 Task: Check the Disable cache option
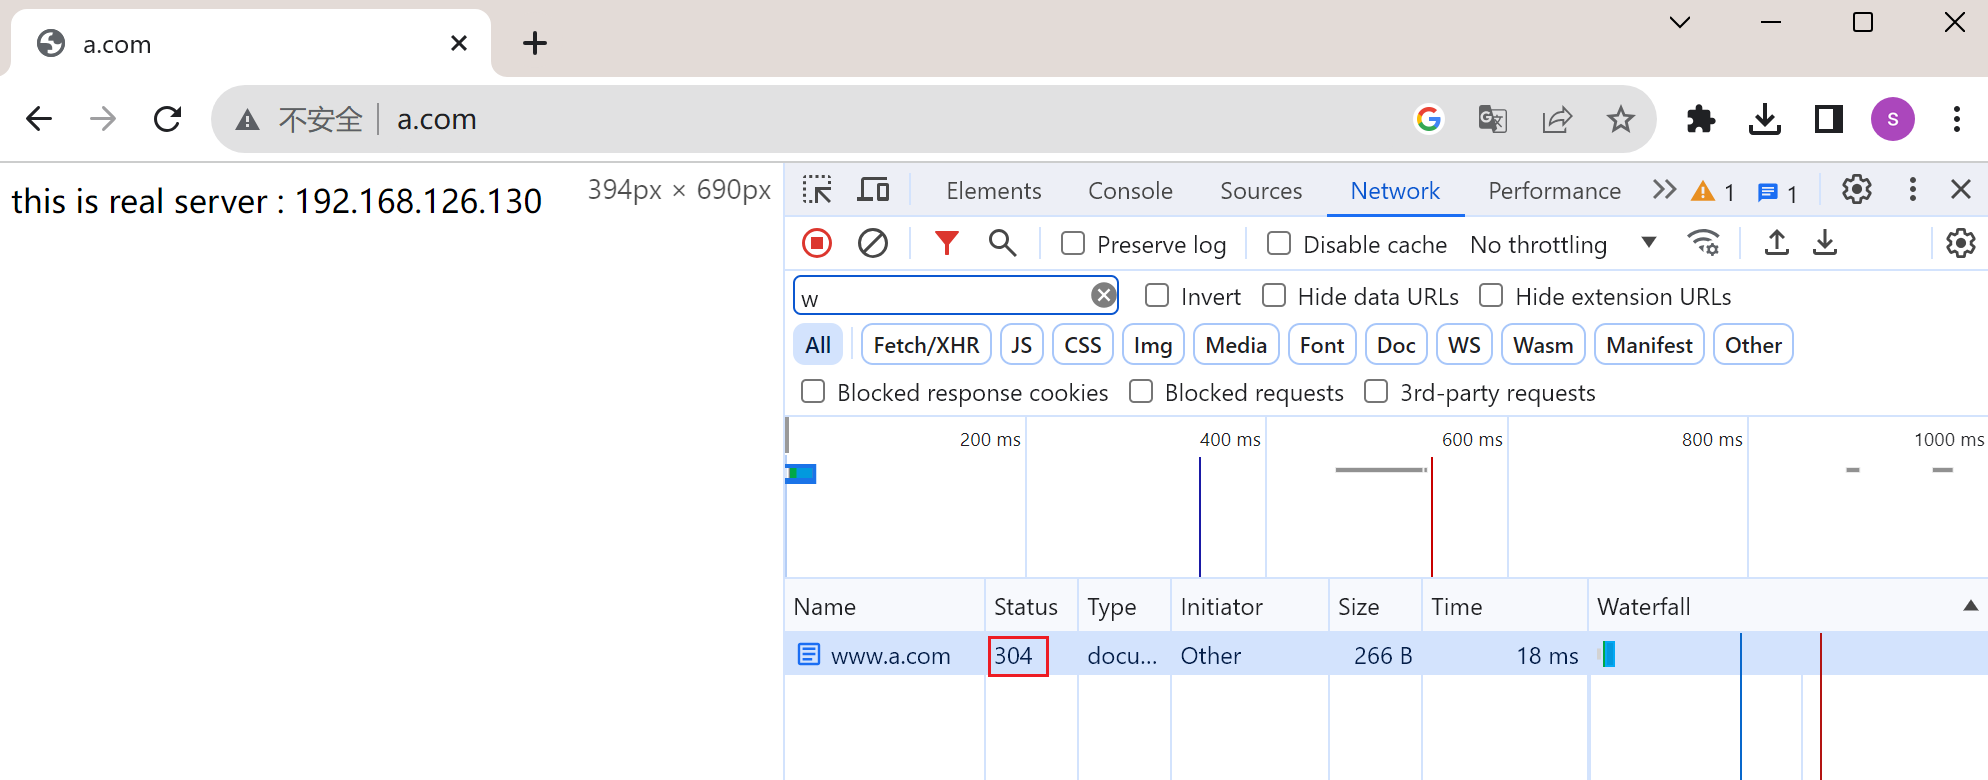(x=1279, y=244)
